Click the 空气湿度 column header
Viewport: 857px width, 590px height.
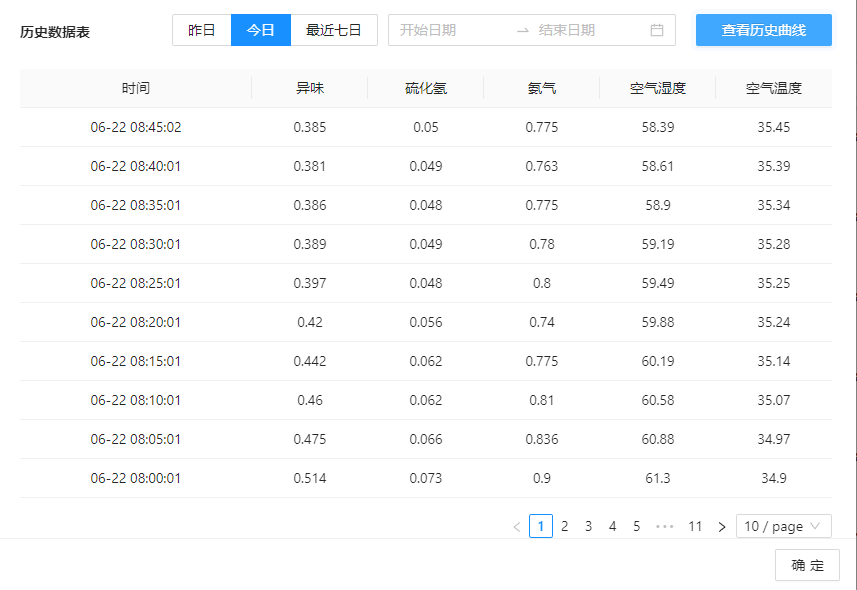[x=658, y=88]
